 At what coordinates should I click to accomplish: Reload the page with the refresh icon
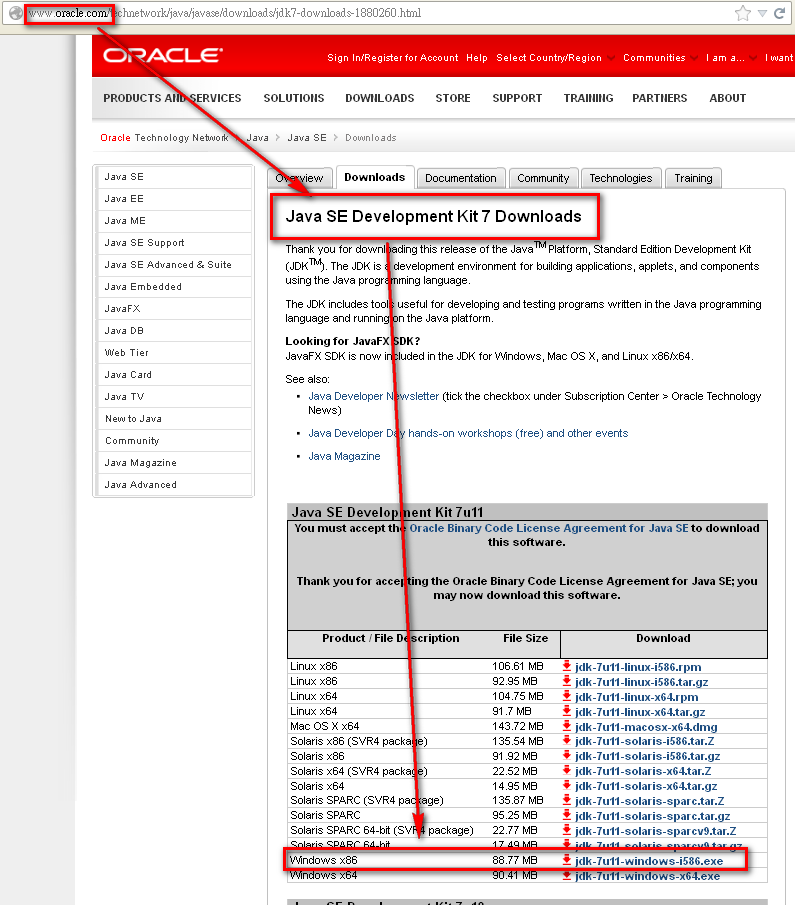coord(779,13)
